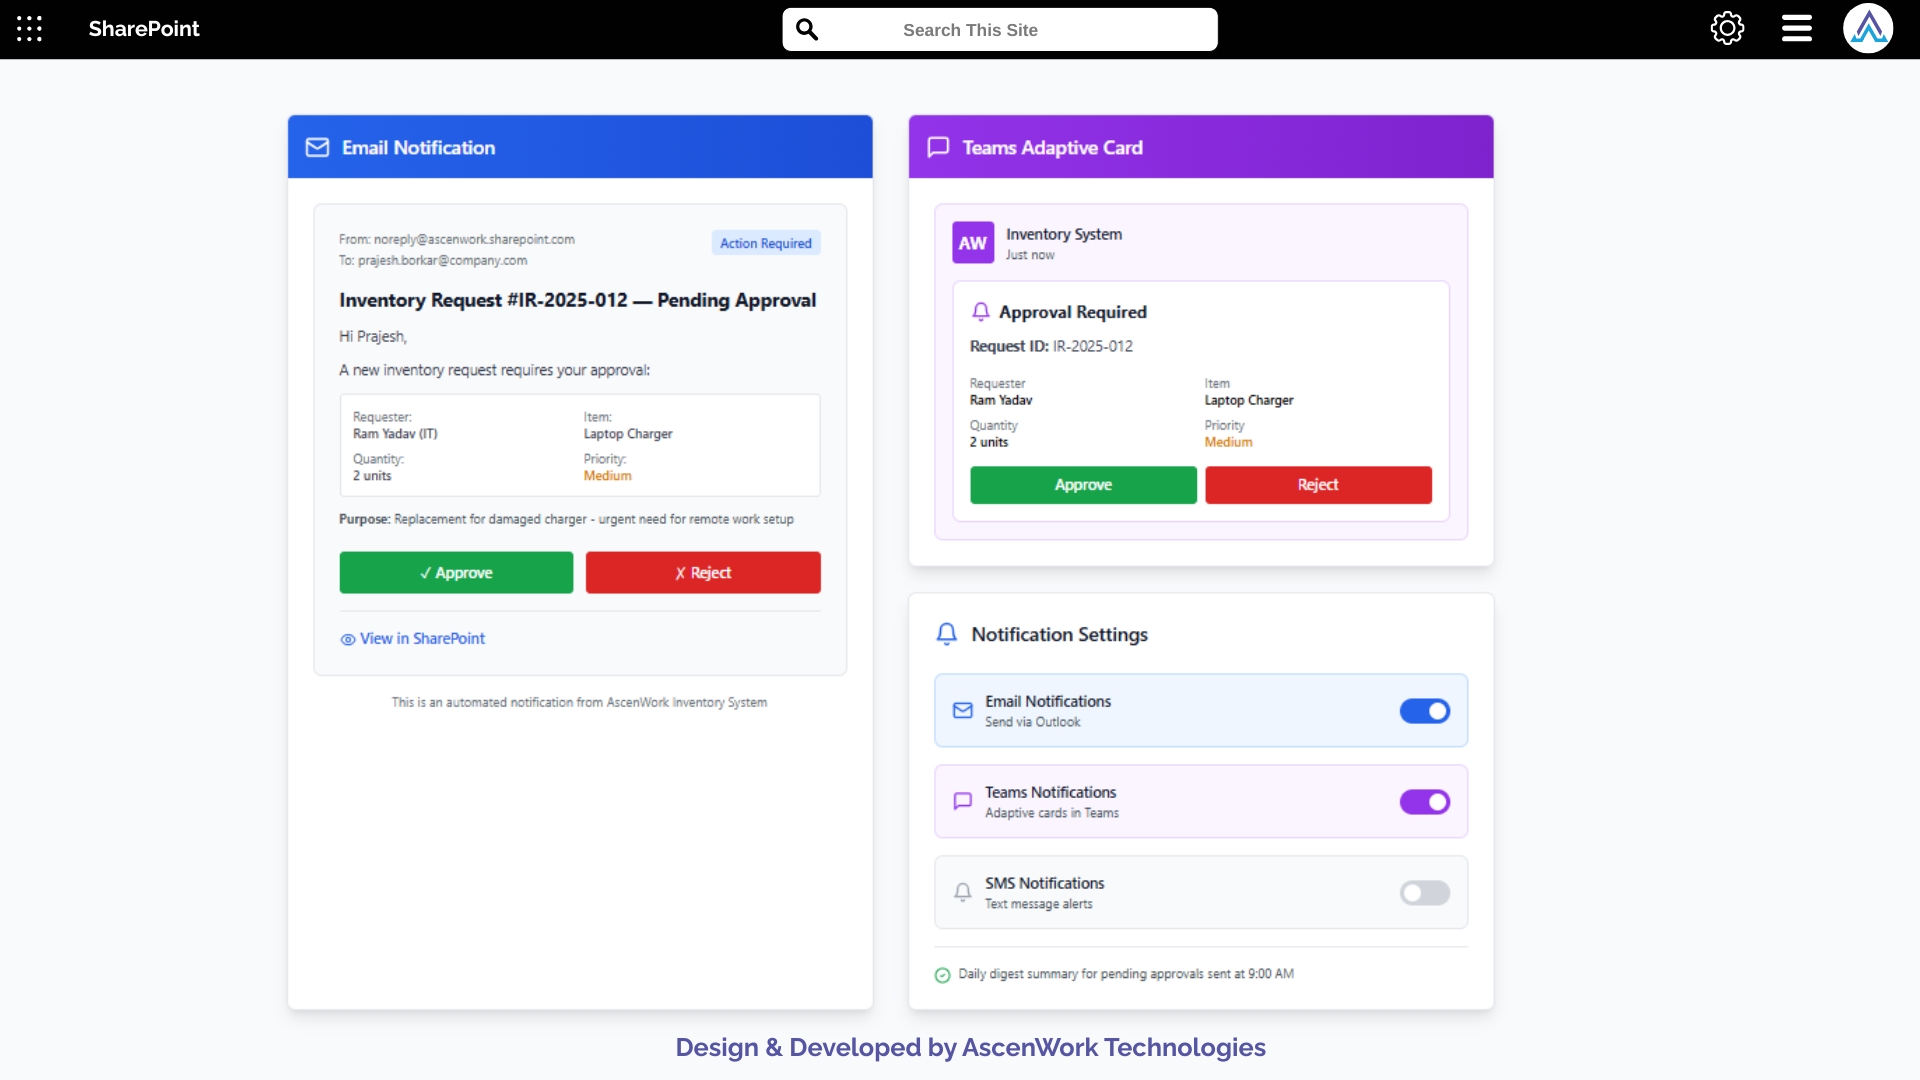Disable the Teams Notifications toggle
The width and height of the screenshot is (1920, 1080).
click(x=1424, y=802)
